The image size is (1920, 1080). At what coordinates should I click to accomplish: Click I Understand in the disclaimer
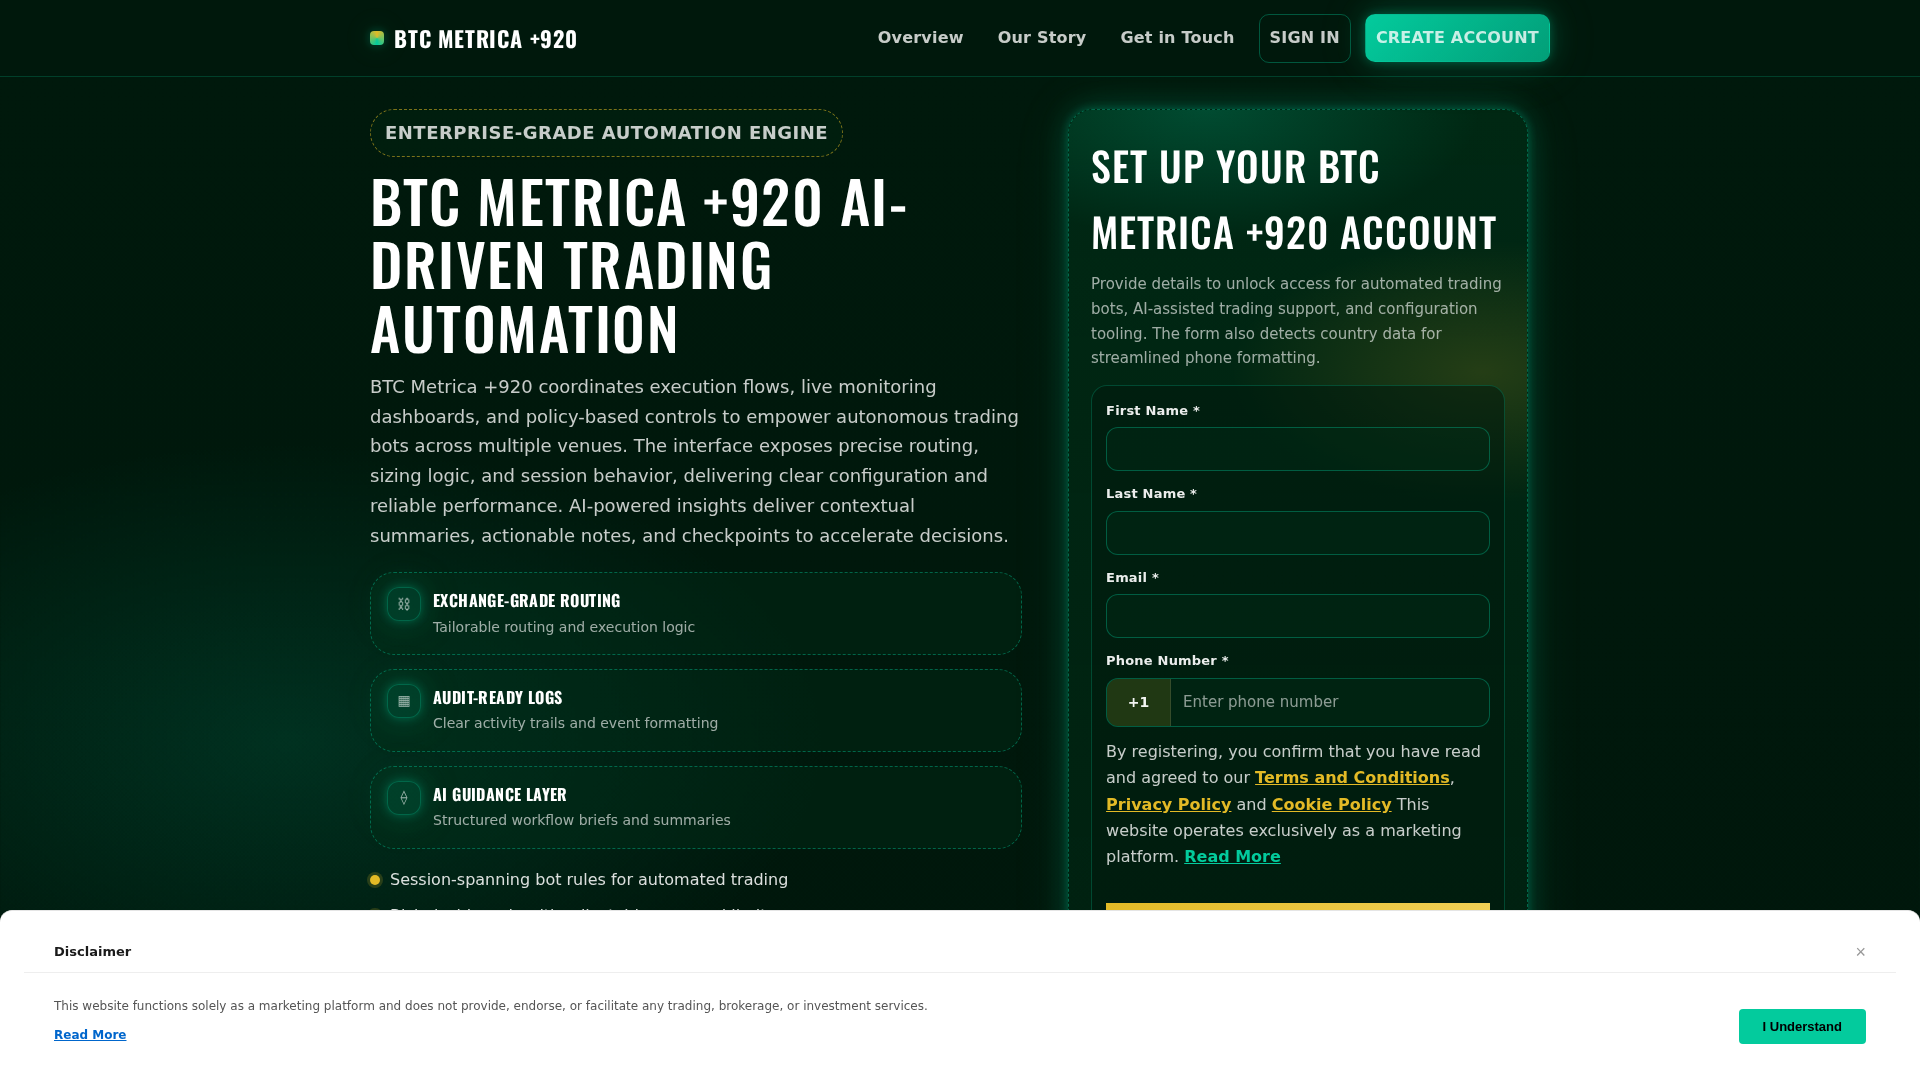click(x=1802, y=1026)
